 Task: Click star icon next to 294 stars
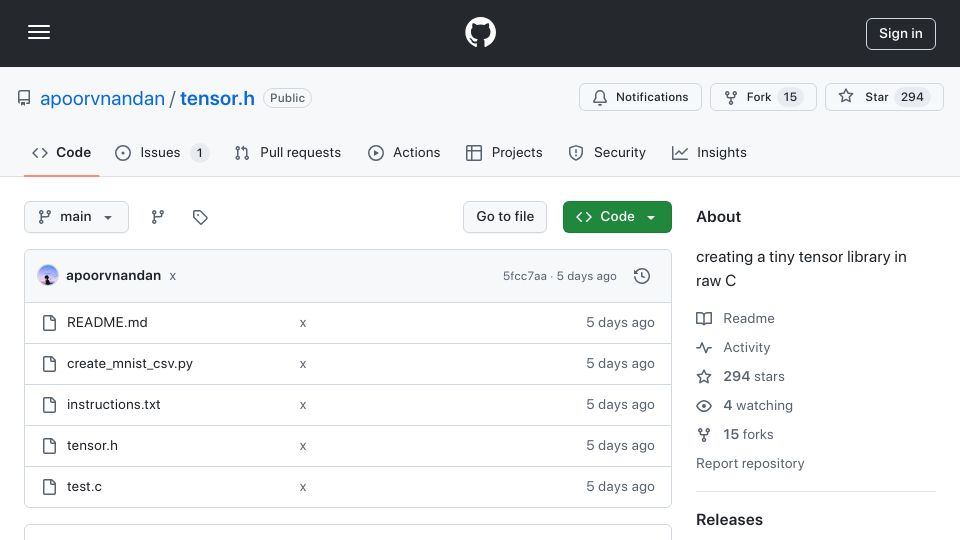(704, 376)
